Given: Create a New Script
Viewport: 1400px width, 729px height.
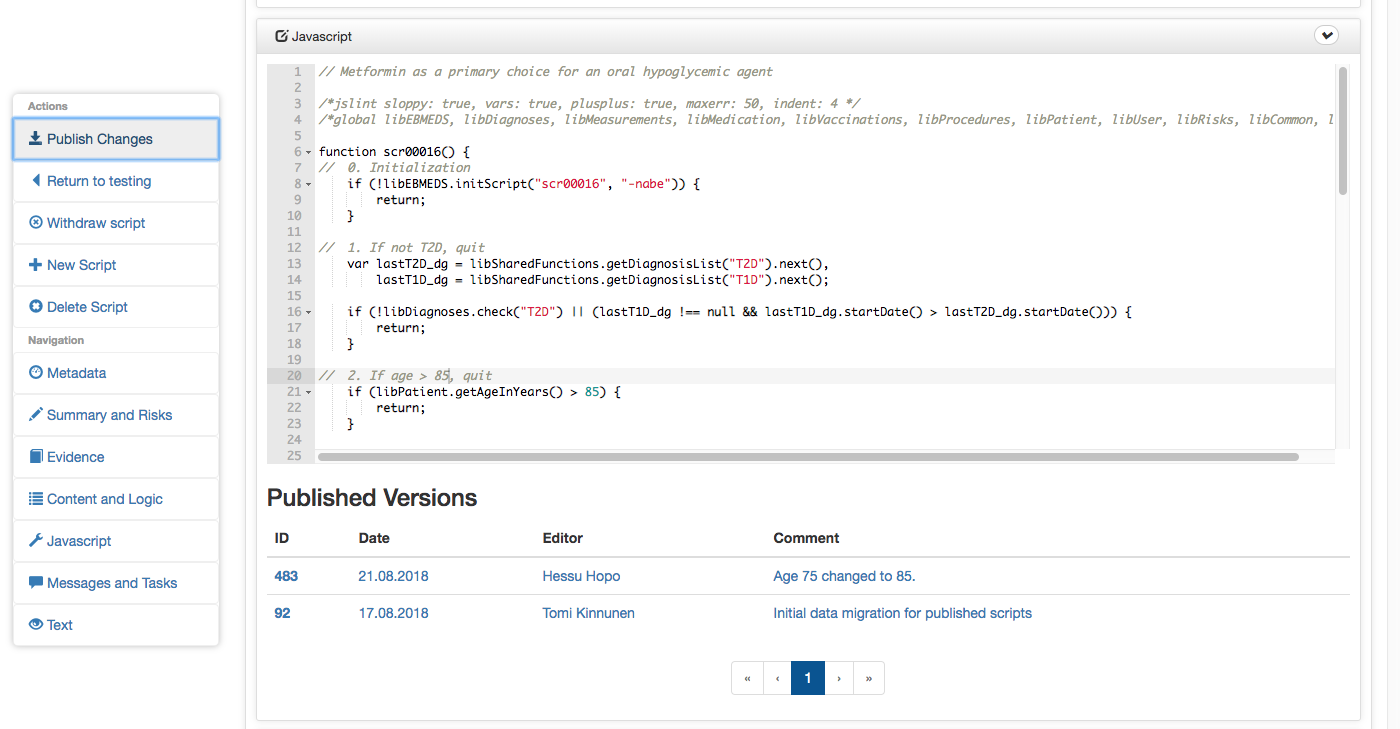Looking at the screenshot, I should coord(116,265).
